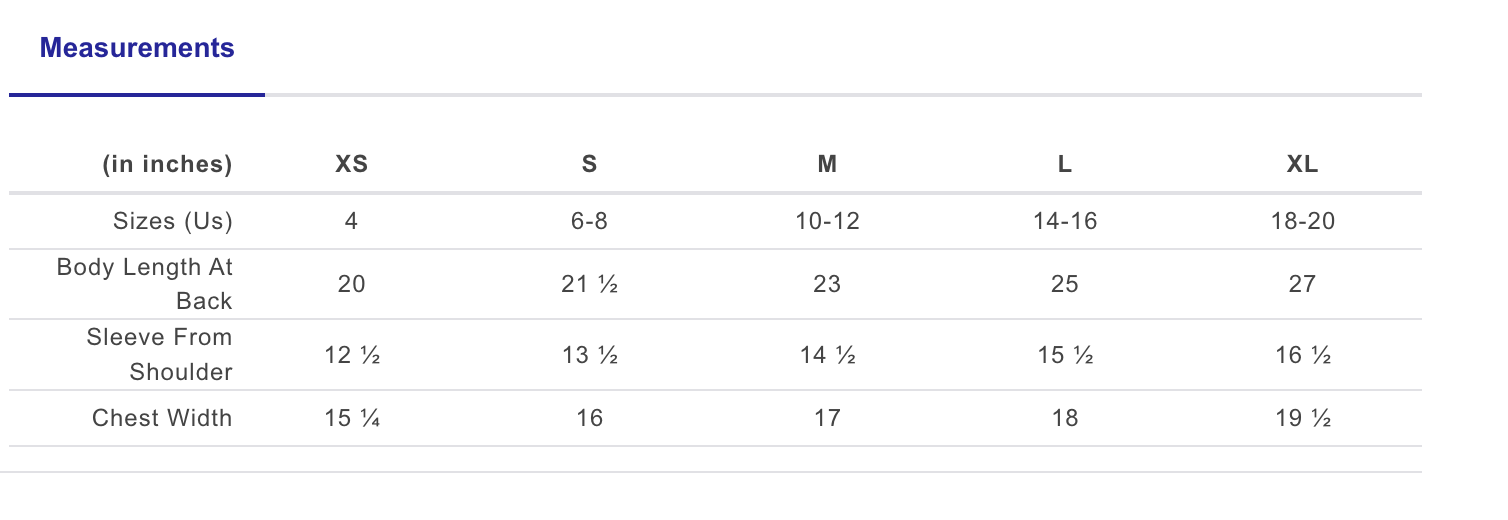The height and width of the screenshot is (520, 1508).
Task: Click the M size column header
Action: [827, 165]
